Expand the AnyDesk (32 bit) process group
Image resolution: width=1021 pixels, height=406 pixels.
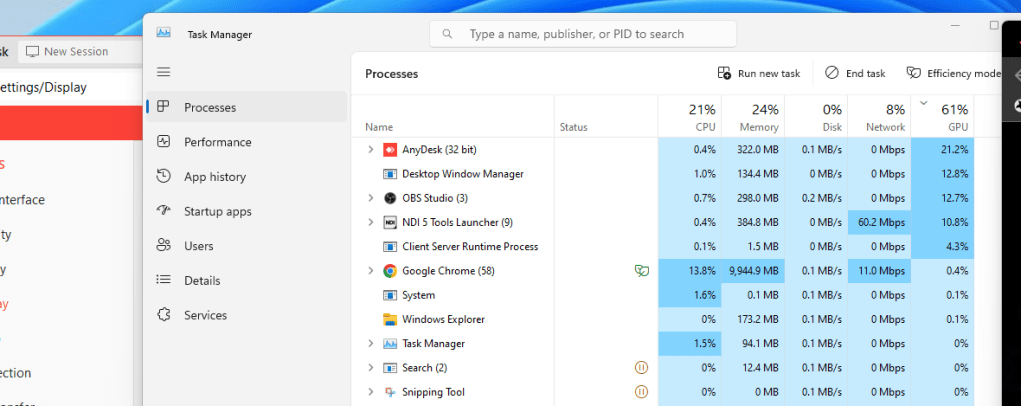[x=371, y=150]
